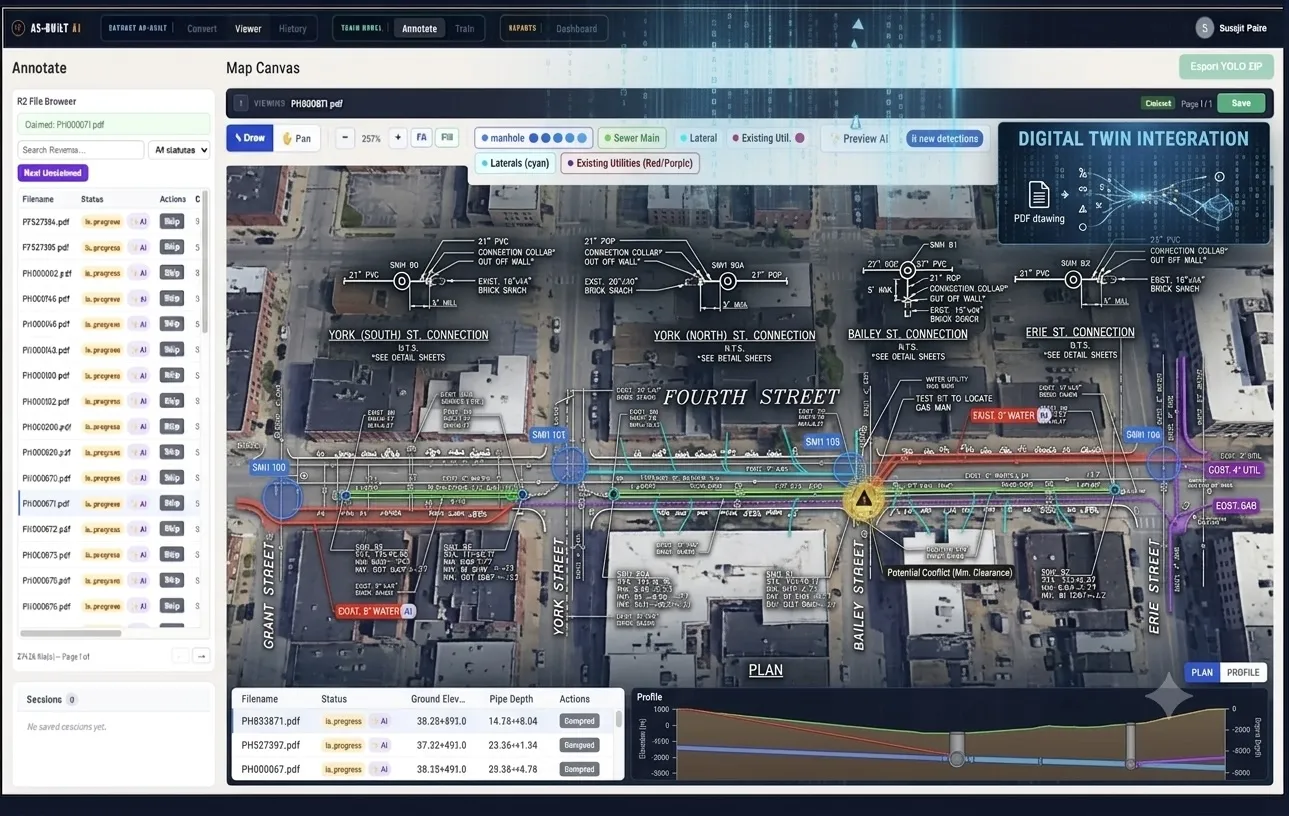This screenshot has height=816, width=1289.
Task: Toggle Existing Utilities (Red/Purple) legend chip
Action: 629,163
